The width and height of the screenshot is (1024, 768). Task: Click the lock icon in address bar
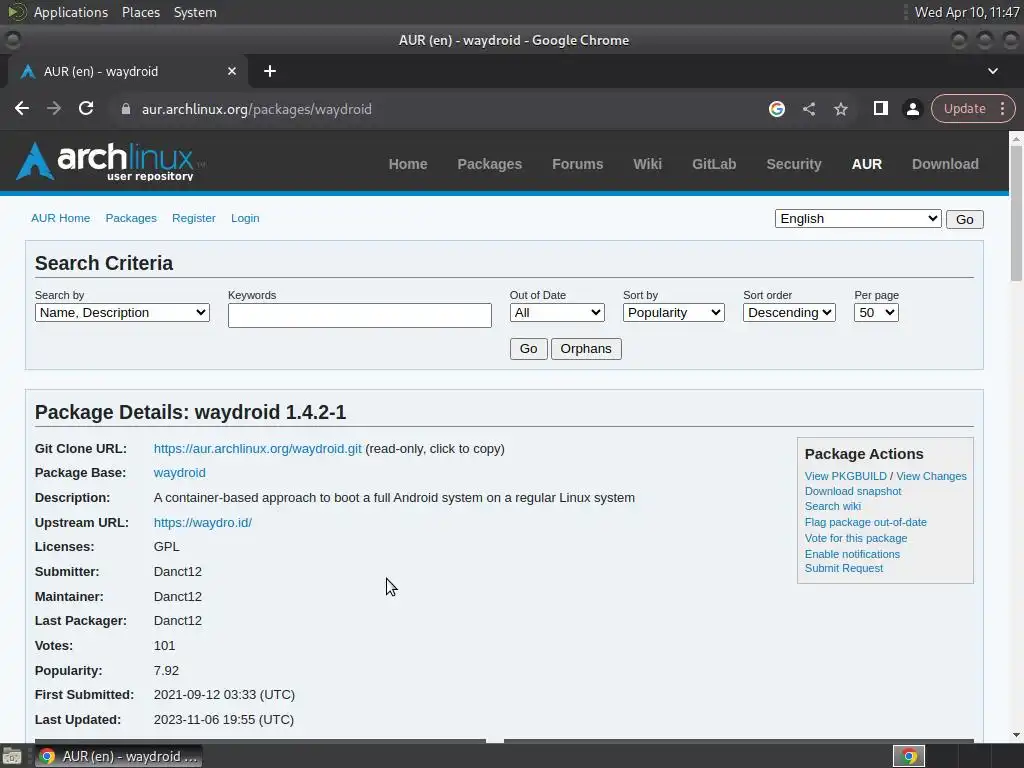click(x=126, y=109)
